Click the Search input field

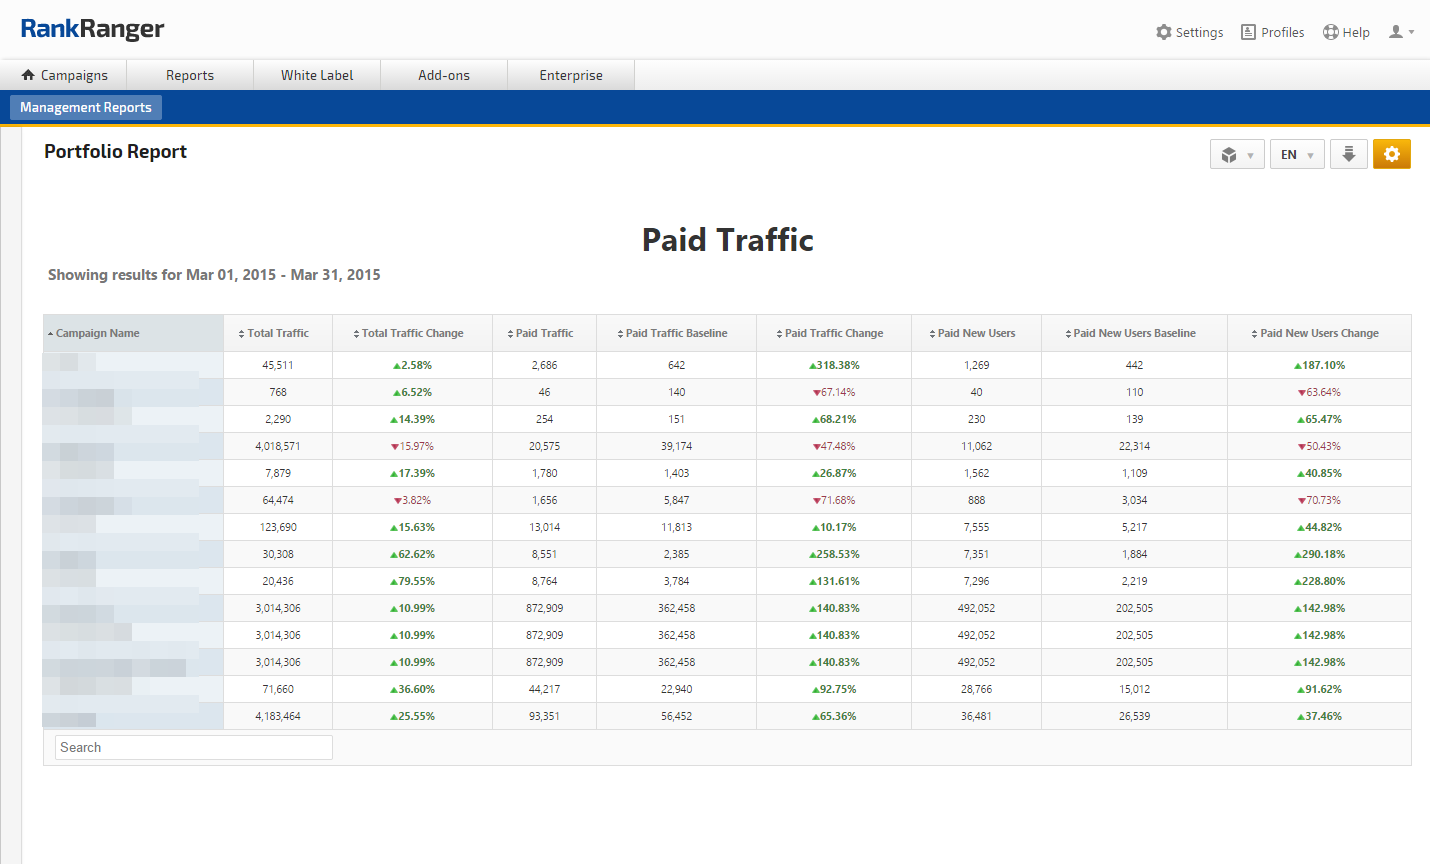(x=193, y=747)
